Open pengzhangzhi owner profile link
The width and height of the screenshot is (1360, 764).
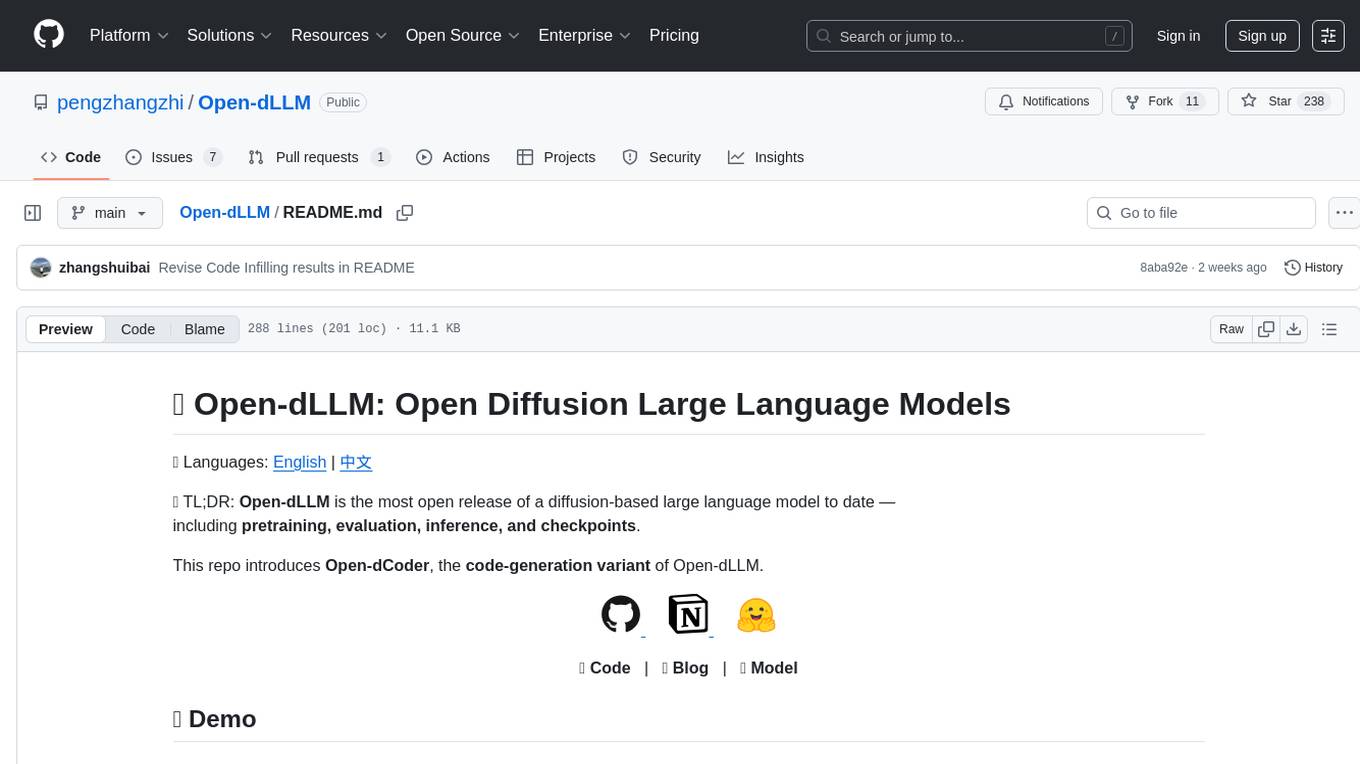120,102
